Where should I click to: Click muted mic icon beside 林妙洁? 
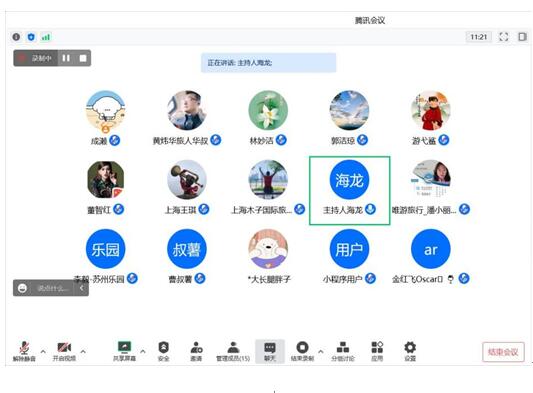(281, 140)
